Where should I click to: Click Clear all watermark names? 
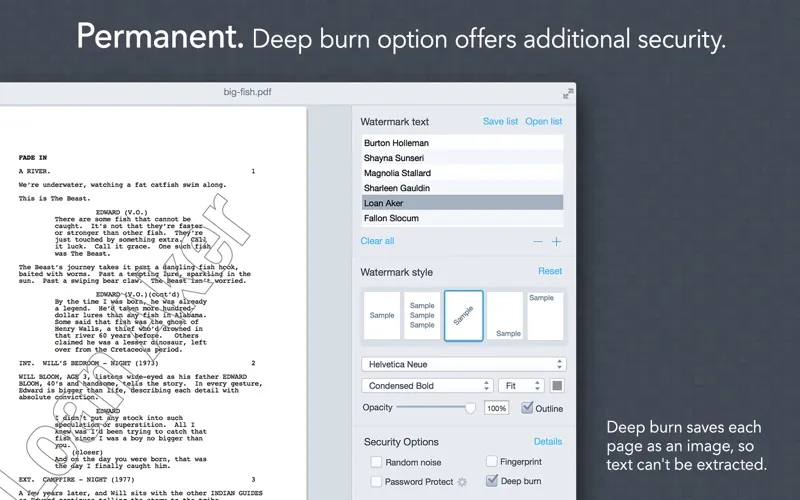coord(377,241)
